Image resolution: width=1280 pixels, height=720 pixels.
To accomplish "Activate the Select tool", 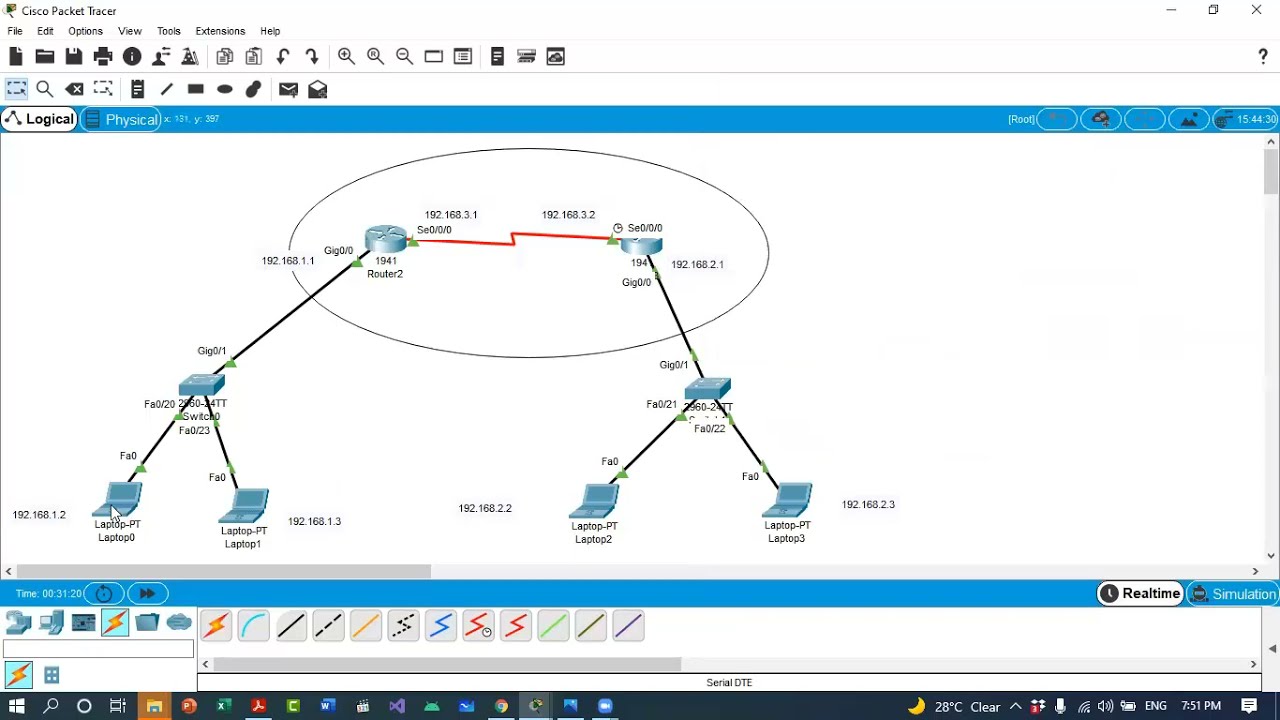I will tap(16, 89).
